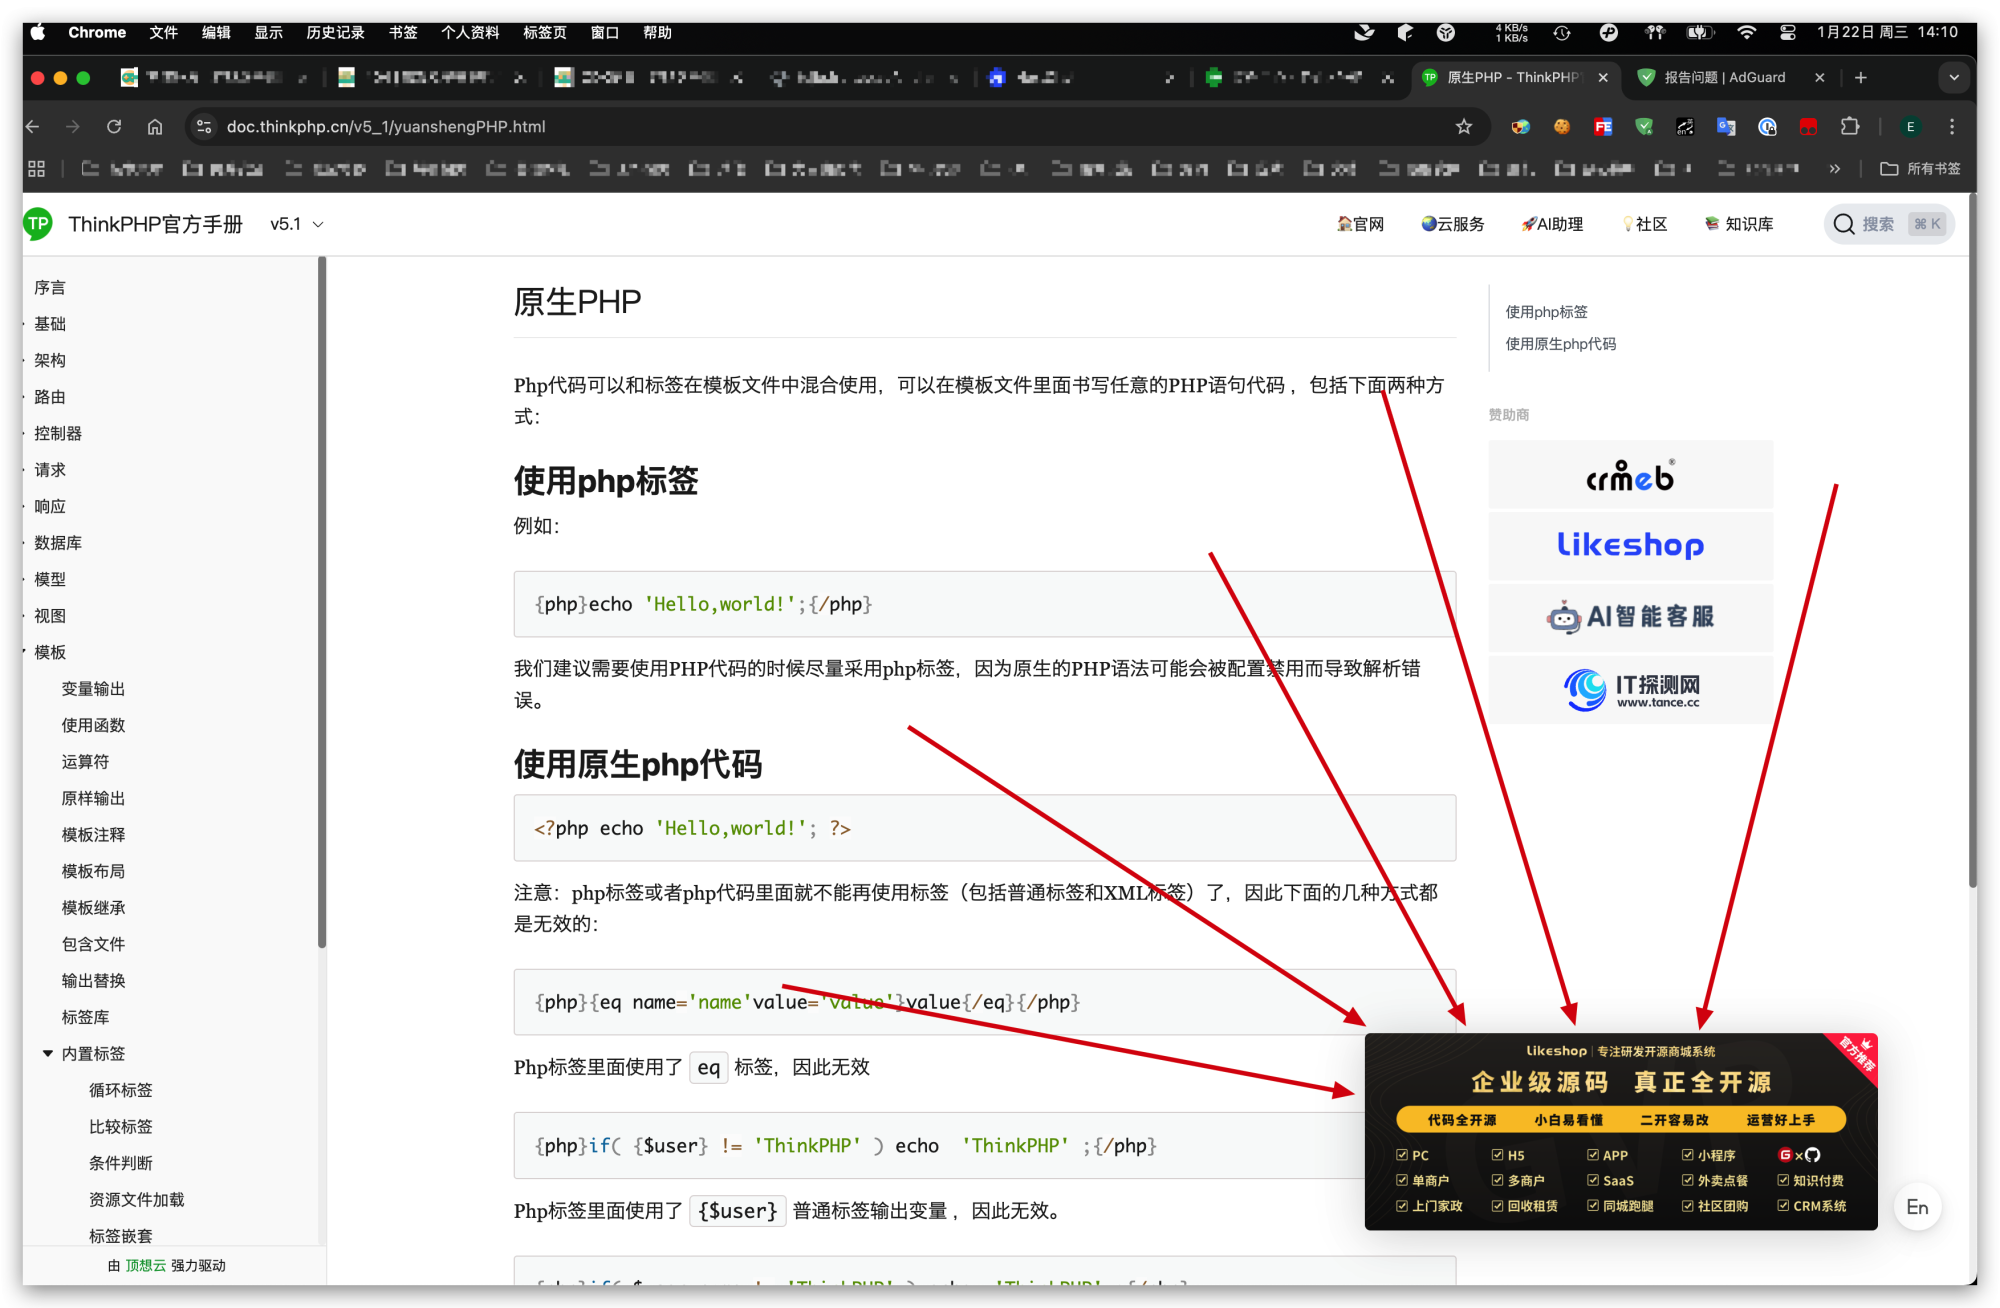Click the Wi-Fi status icon

[x=1746, y=32]
